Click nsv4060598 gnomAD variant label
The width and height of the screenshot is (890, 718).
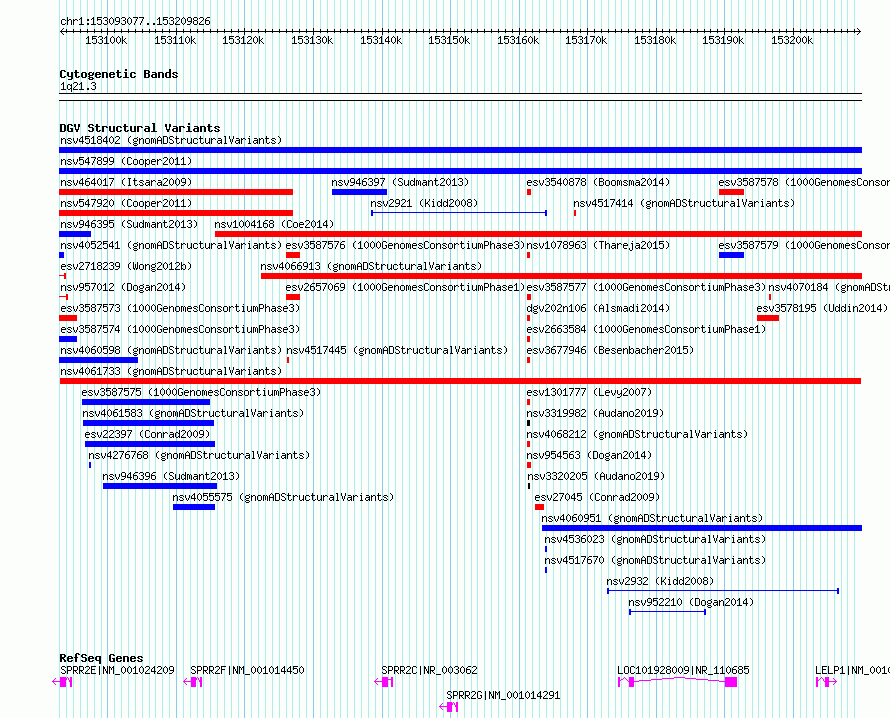tap(171, 350)
